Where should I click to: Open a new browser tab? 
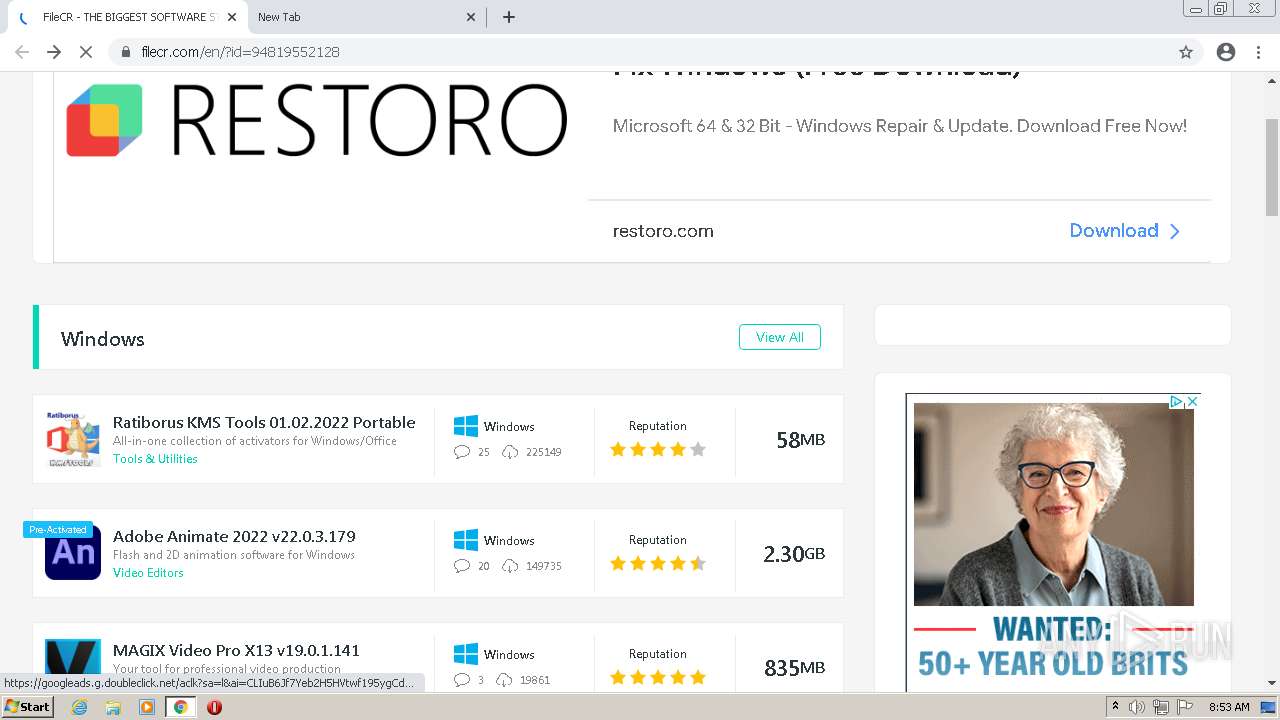click(509, 17)
